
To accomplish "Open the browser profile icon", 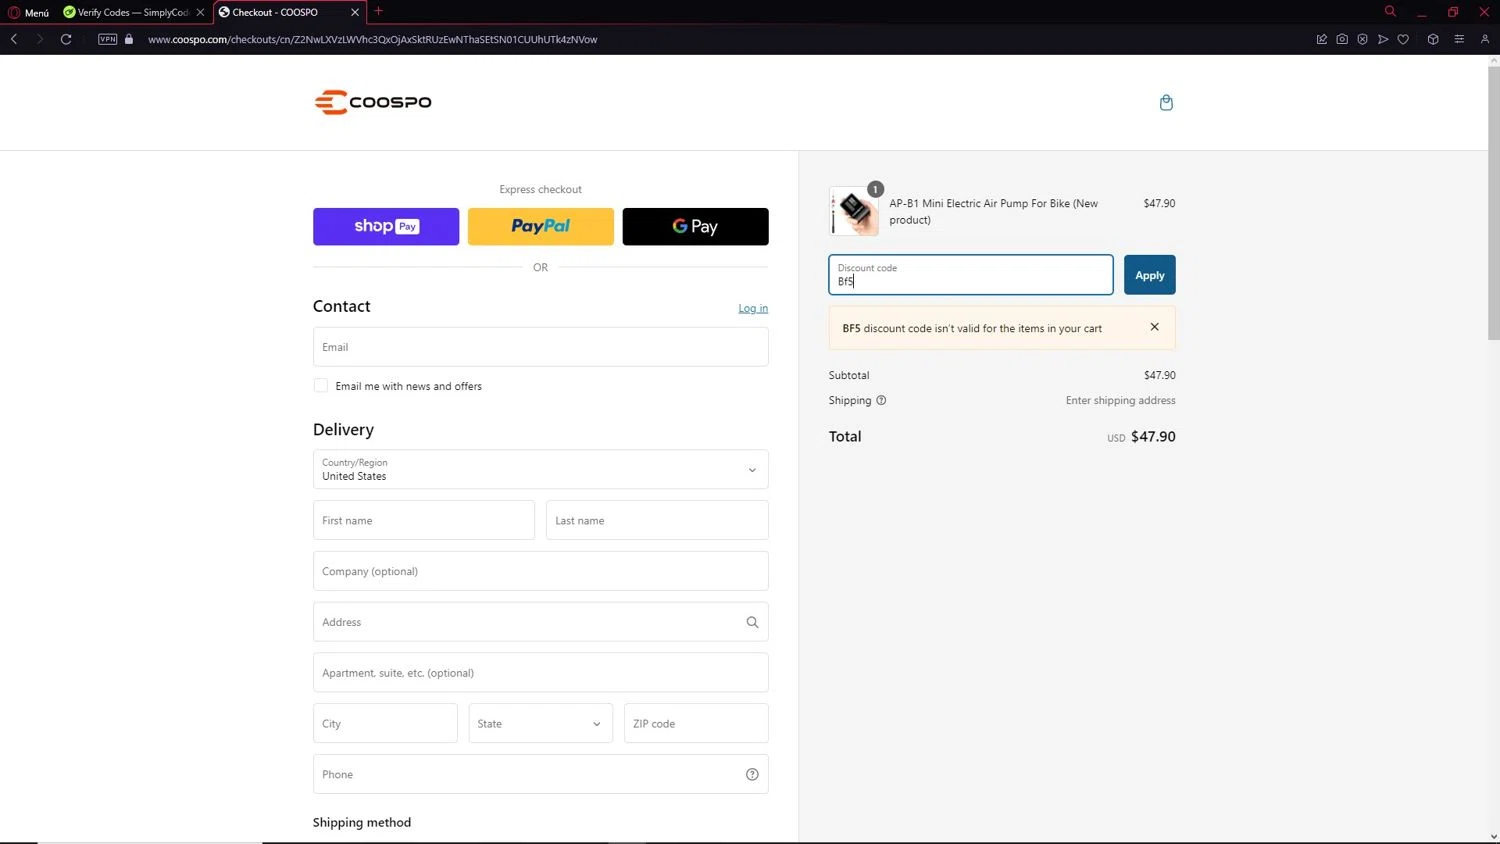I will point(1485,39).
